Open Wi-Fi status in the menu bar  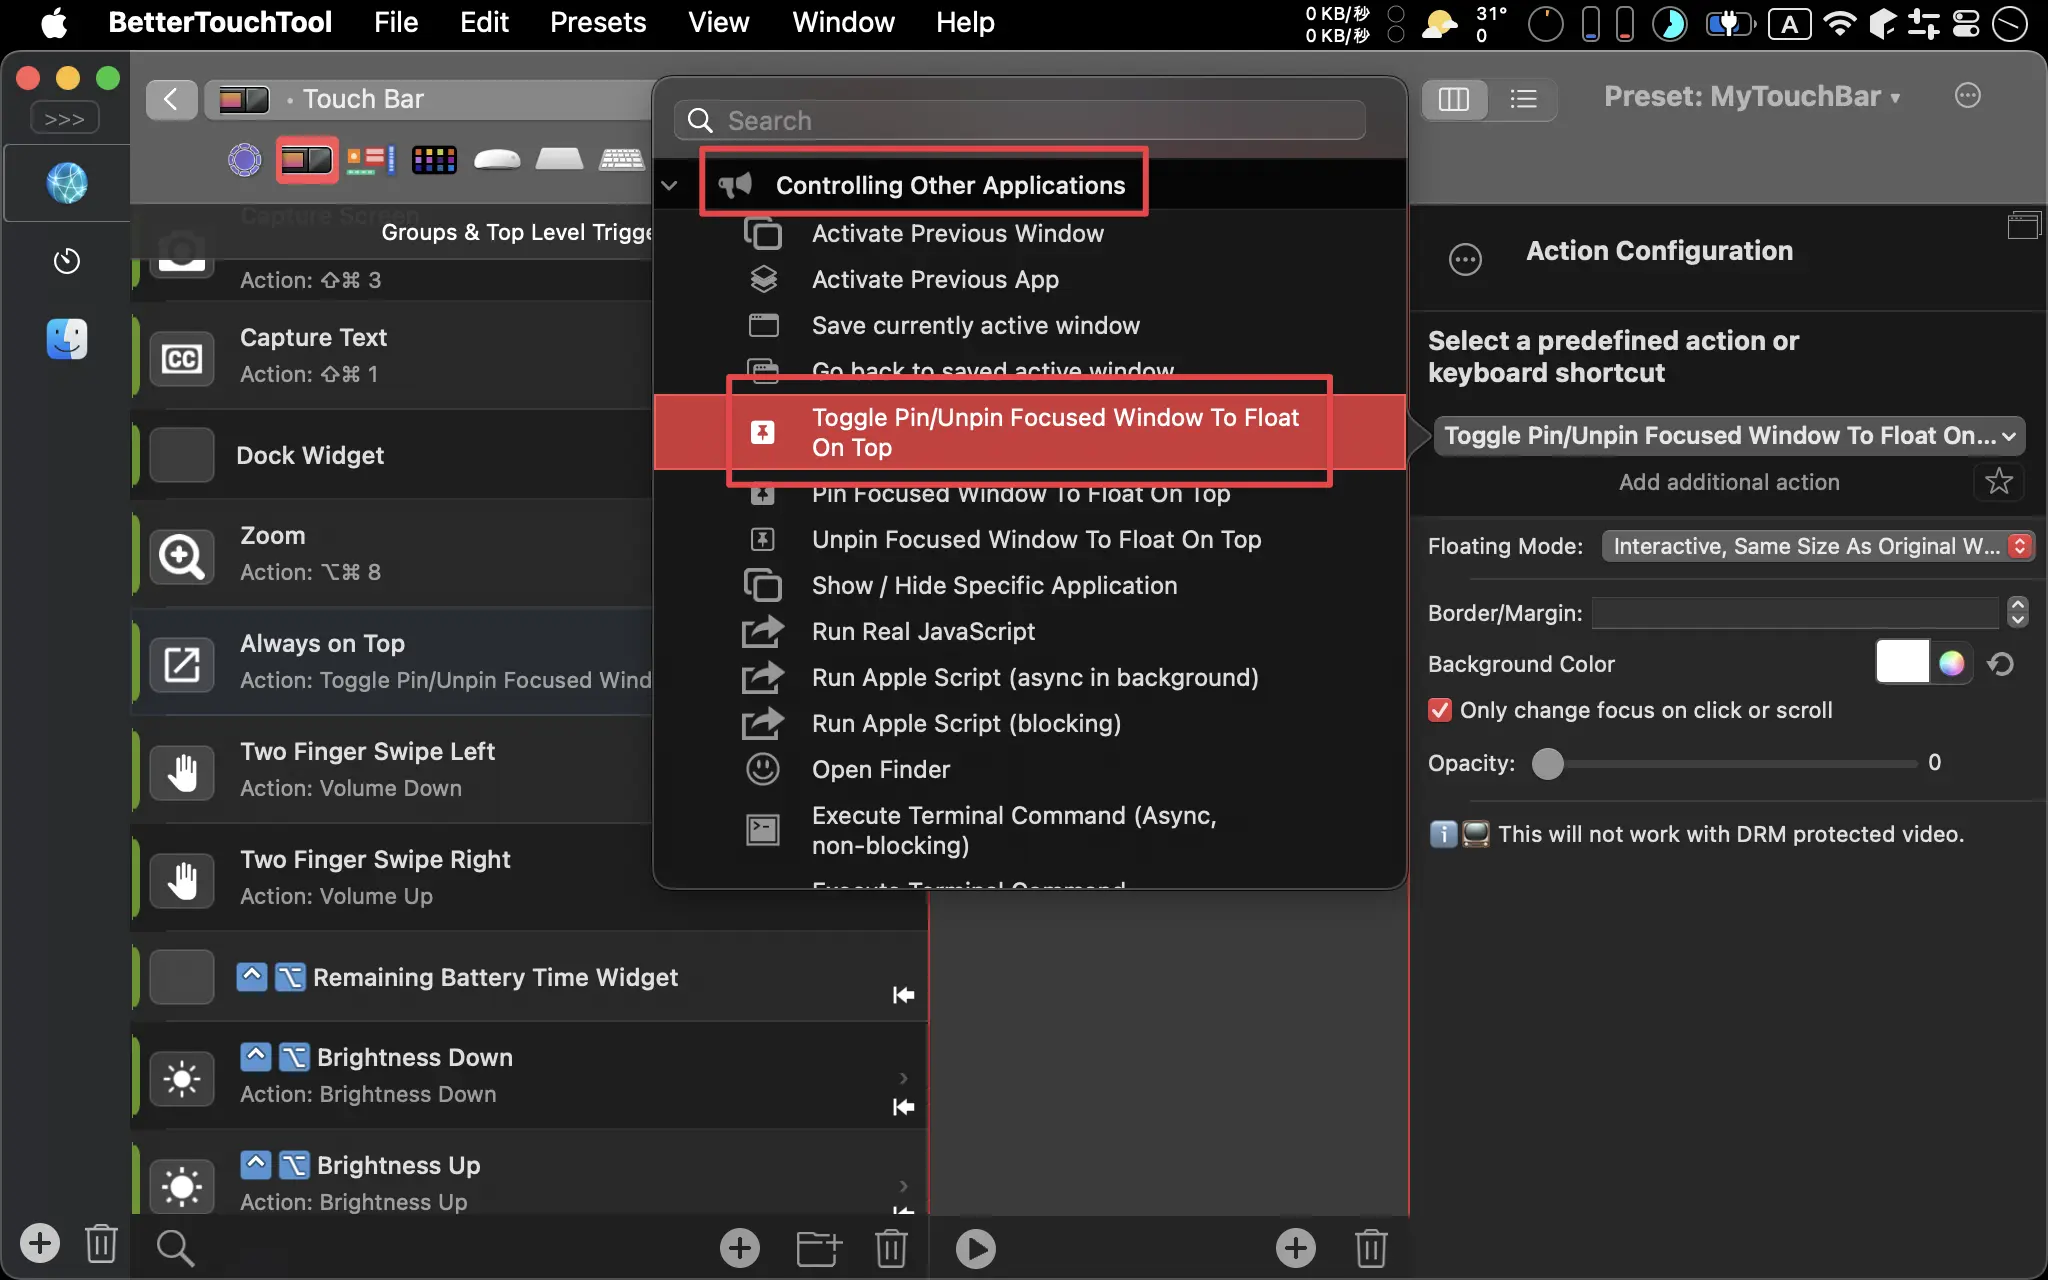pyautogui.click(x=1839, y=22)
